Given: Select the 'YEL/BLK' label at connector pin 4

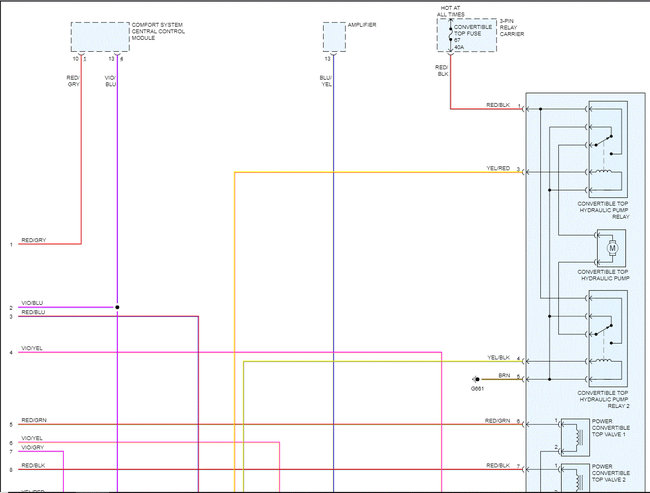Looking at the screenshot, I should coord(498,357).
